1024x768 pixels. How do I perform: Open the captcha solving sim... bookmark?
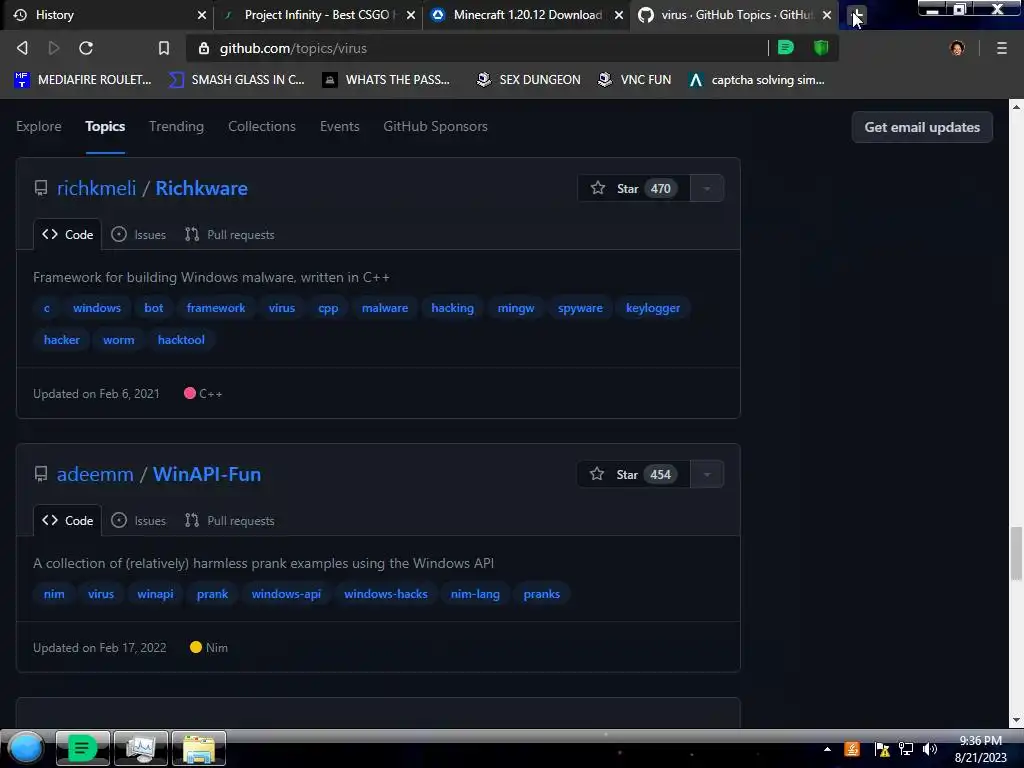pos(758,80)
